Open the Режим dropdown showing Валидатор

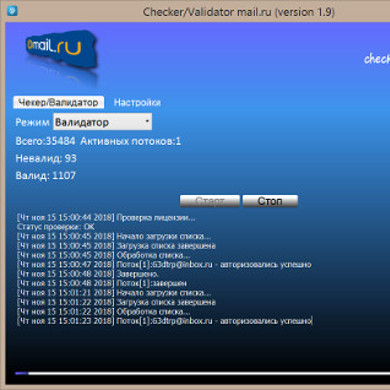point(102,122)
